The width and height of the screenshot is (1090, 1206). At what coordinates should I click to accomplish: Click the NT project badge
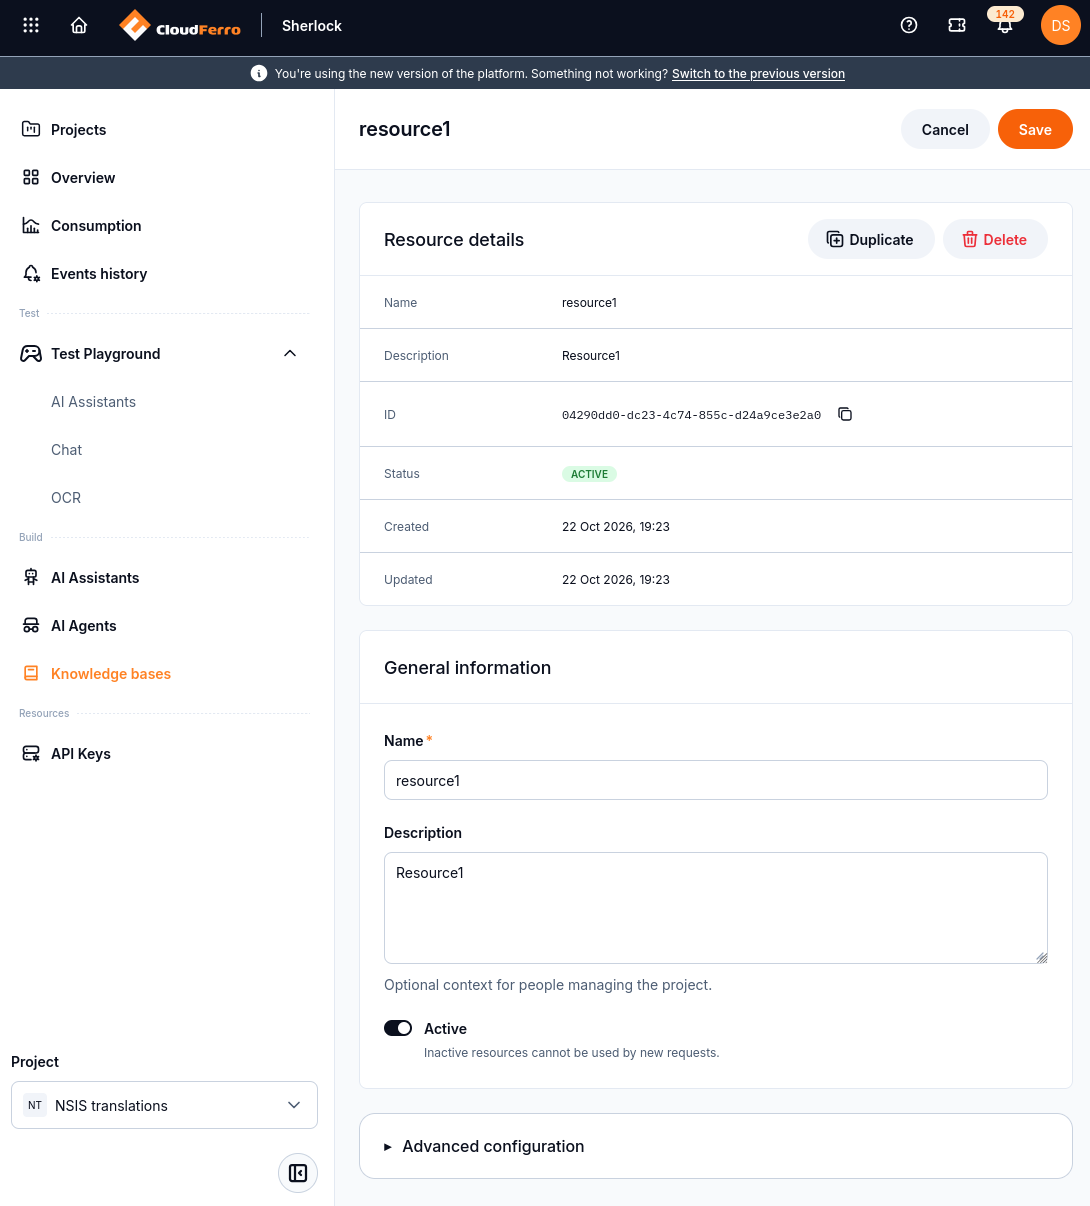tap(35, 1105)
